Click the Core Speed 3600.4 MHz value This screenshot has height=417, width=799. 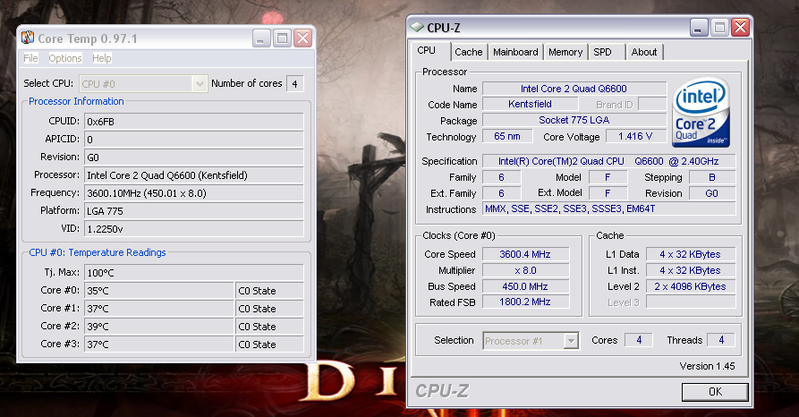525,254
